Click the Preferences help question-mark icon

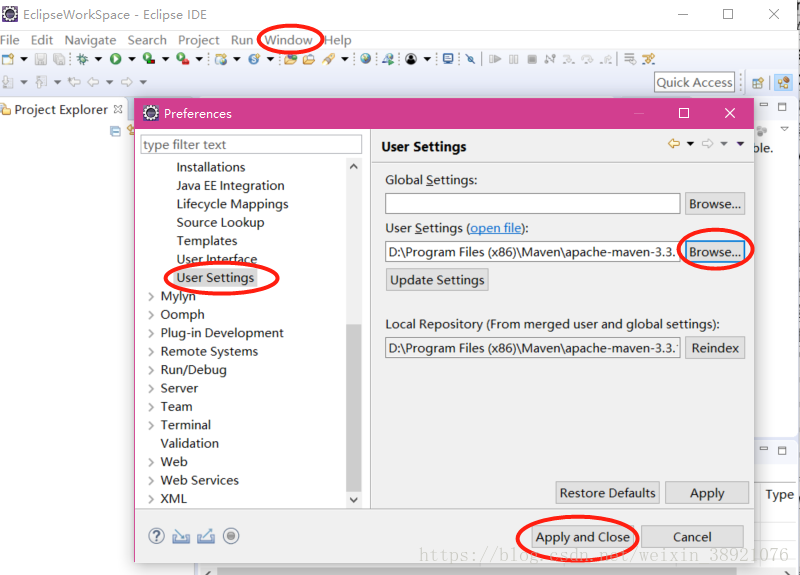coord(157,536)
